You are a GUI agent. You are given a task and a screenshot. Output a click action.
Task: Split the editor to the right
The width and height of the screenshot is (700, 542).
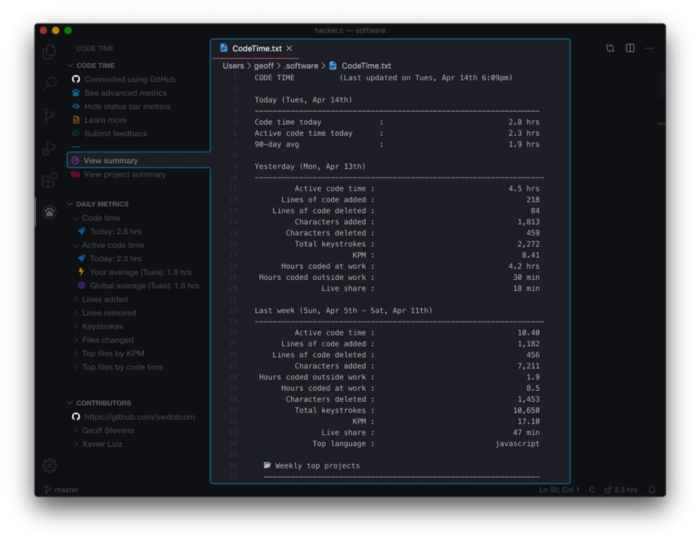click(x=630, y=48)
